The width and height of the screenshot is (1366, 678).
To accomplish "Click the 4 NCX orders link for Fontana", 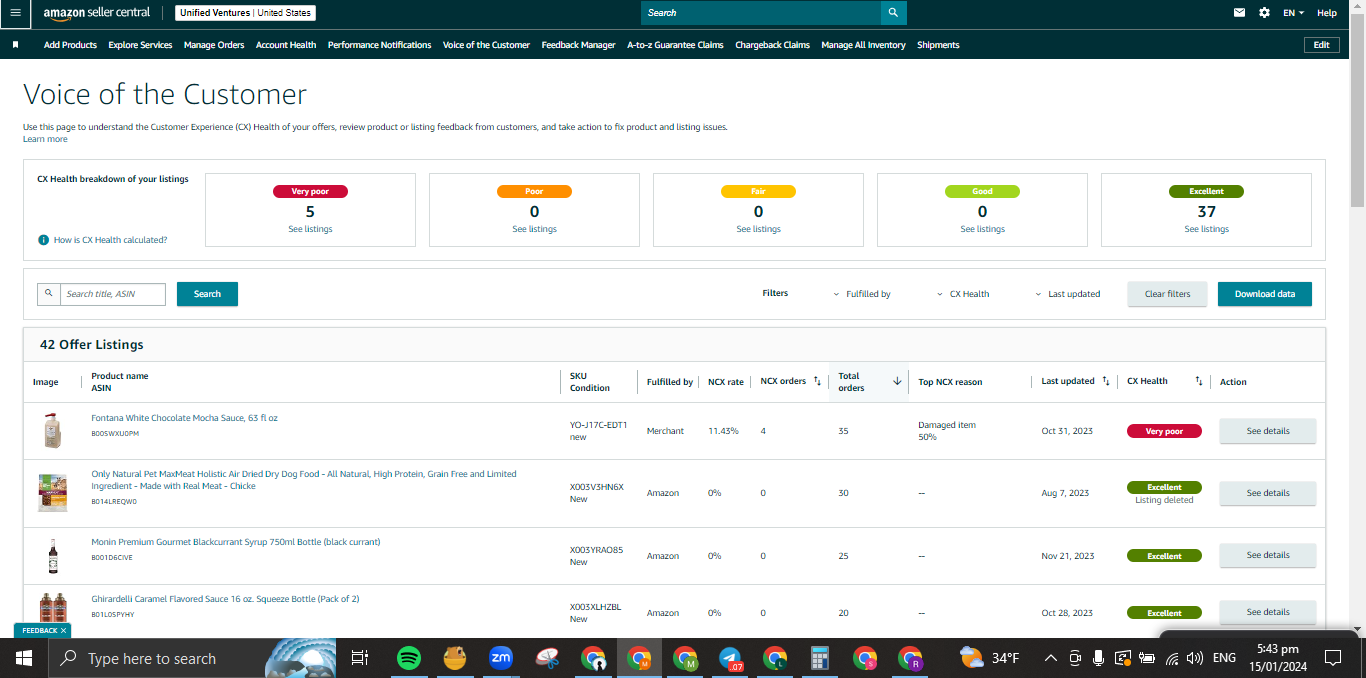I will point(763,431).
